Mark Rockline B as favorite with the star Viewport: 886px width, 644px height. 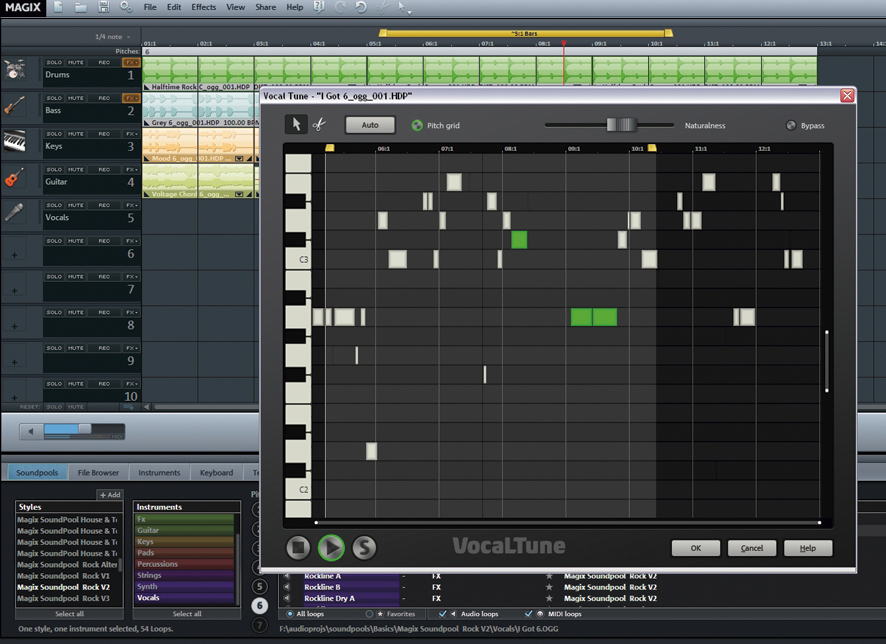coord(549,587)
